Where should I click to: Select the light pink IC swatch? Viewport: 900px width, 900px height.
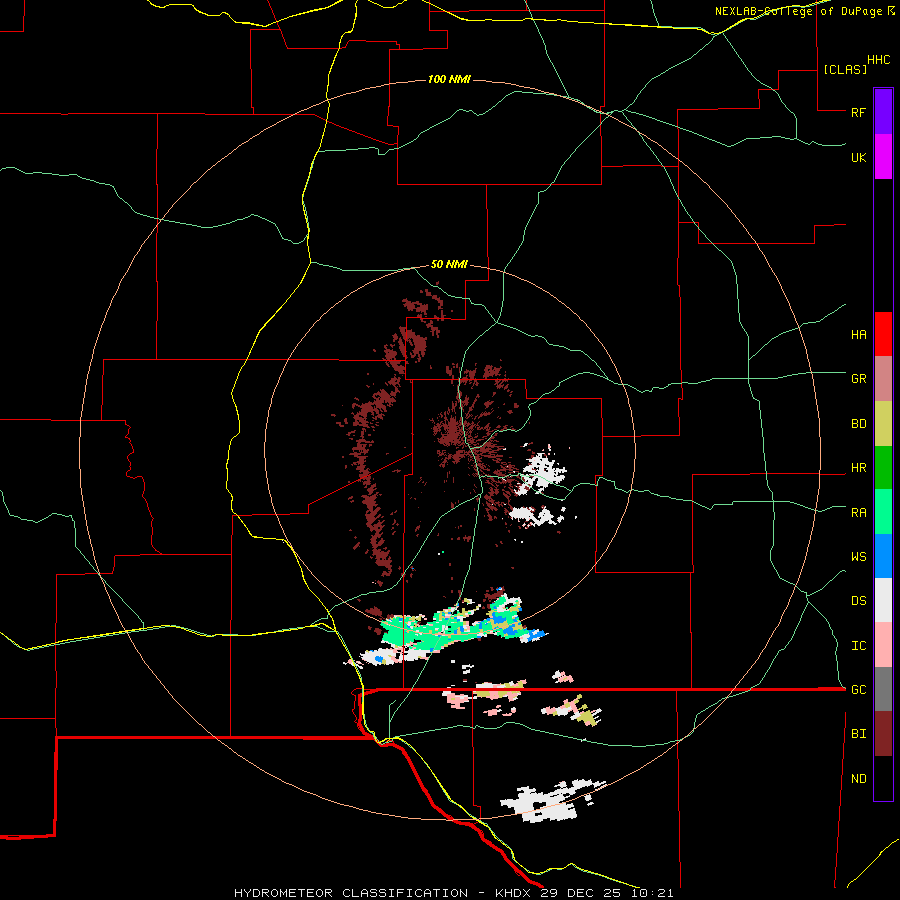883,645
